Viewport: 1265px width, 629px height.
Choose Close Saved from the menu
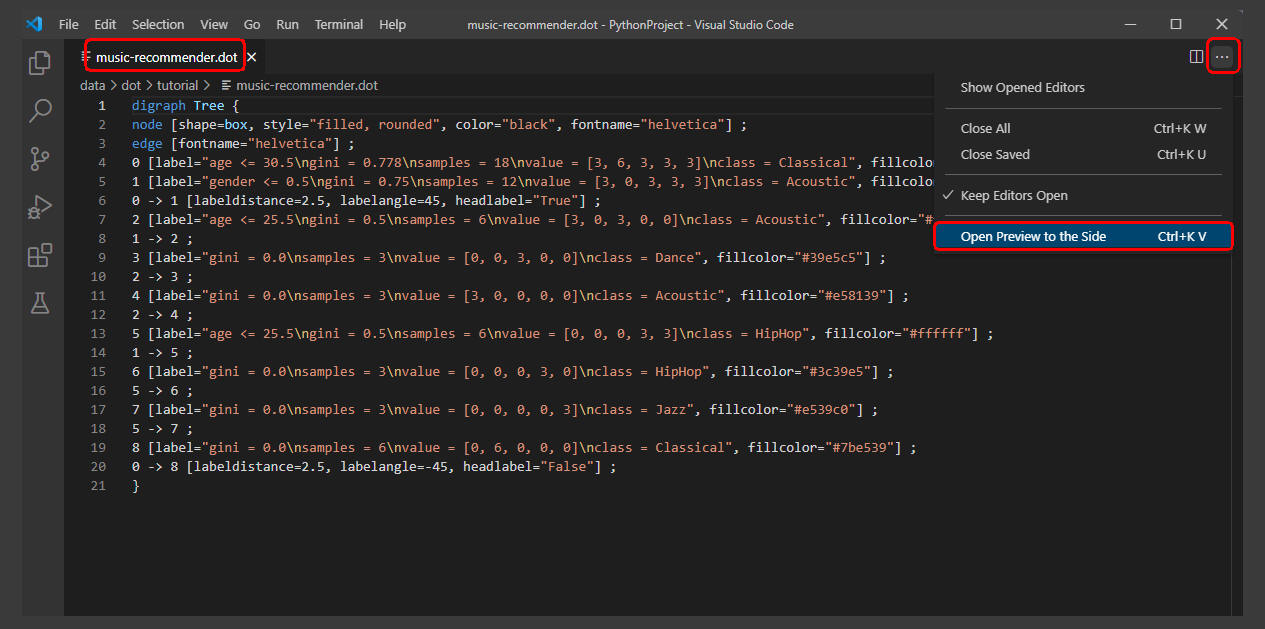tap(1083, 154)
